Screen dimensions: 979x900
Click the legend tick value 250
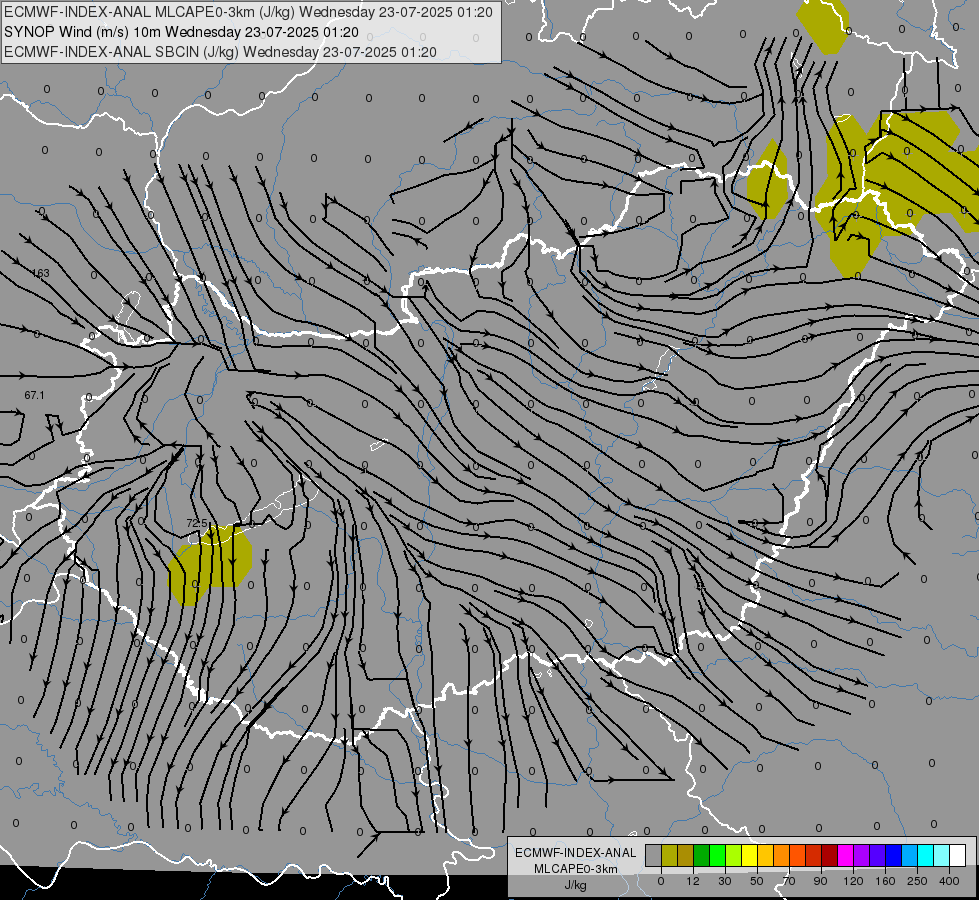[917, 881]
